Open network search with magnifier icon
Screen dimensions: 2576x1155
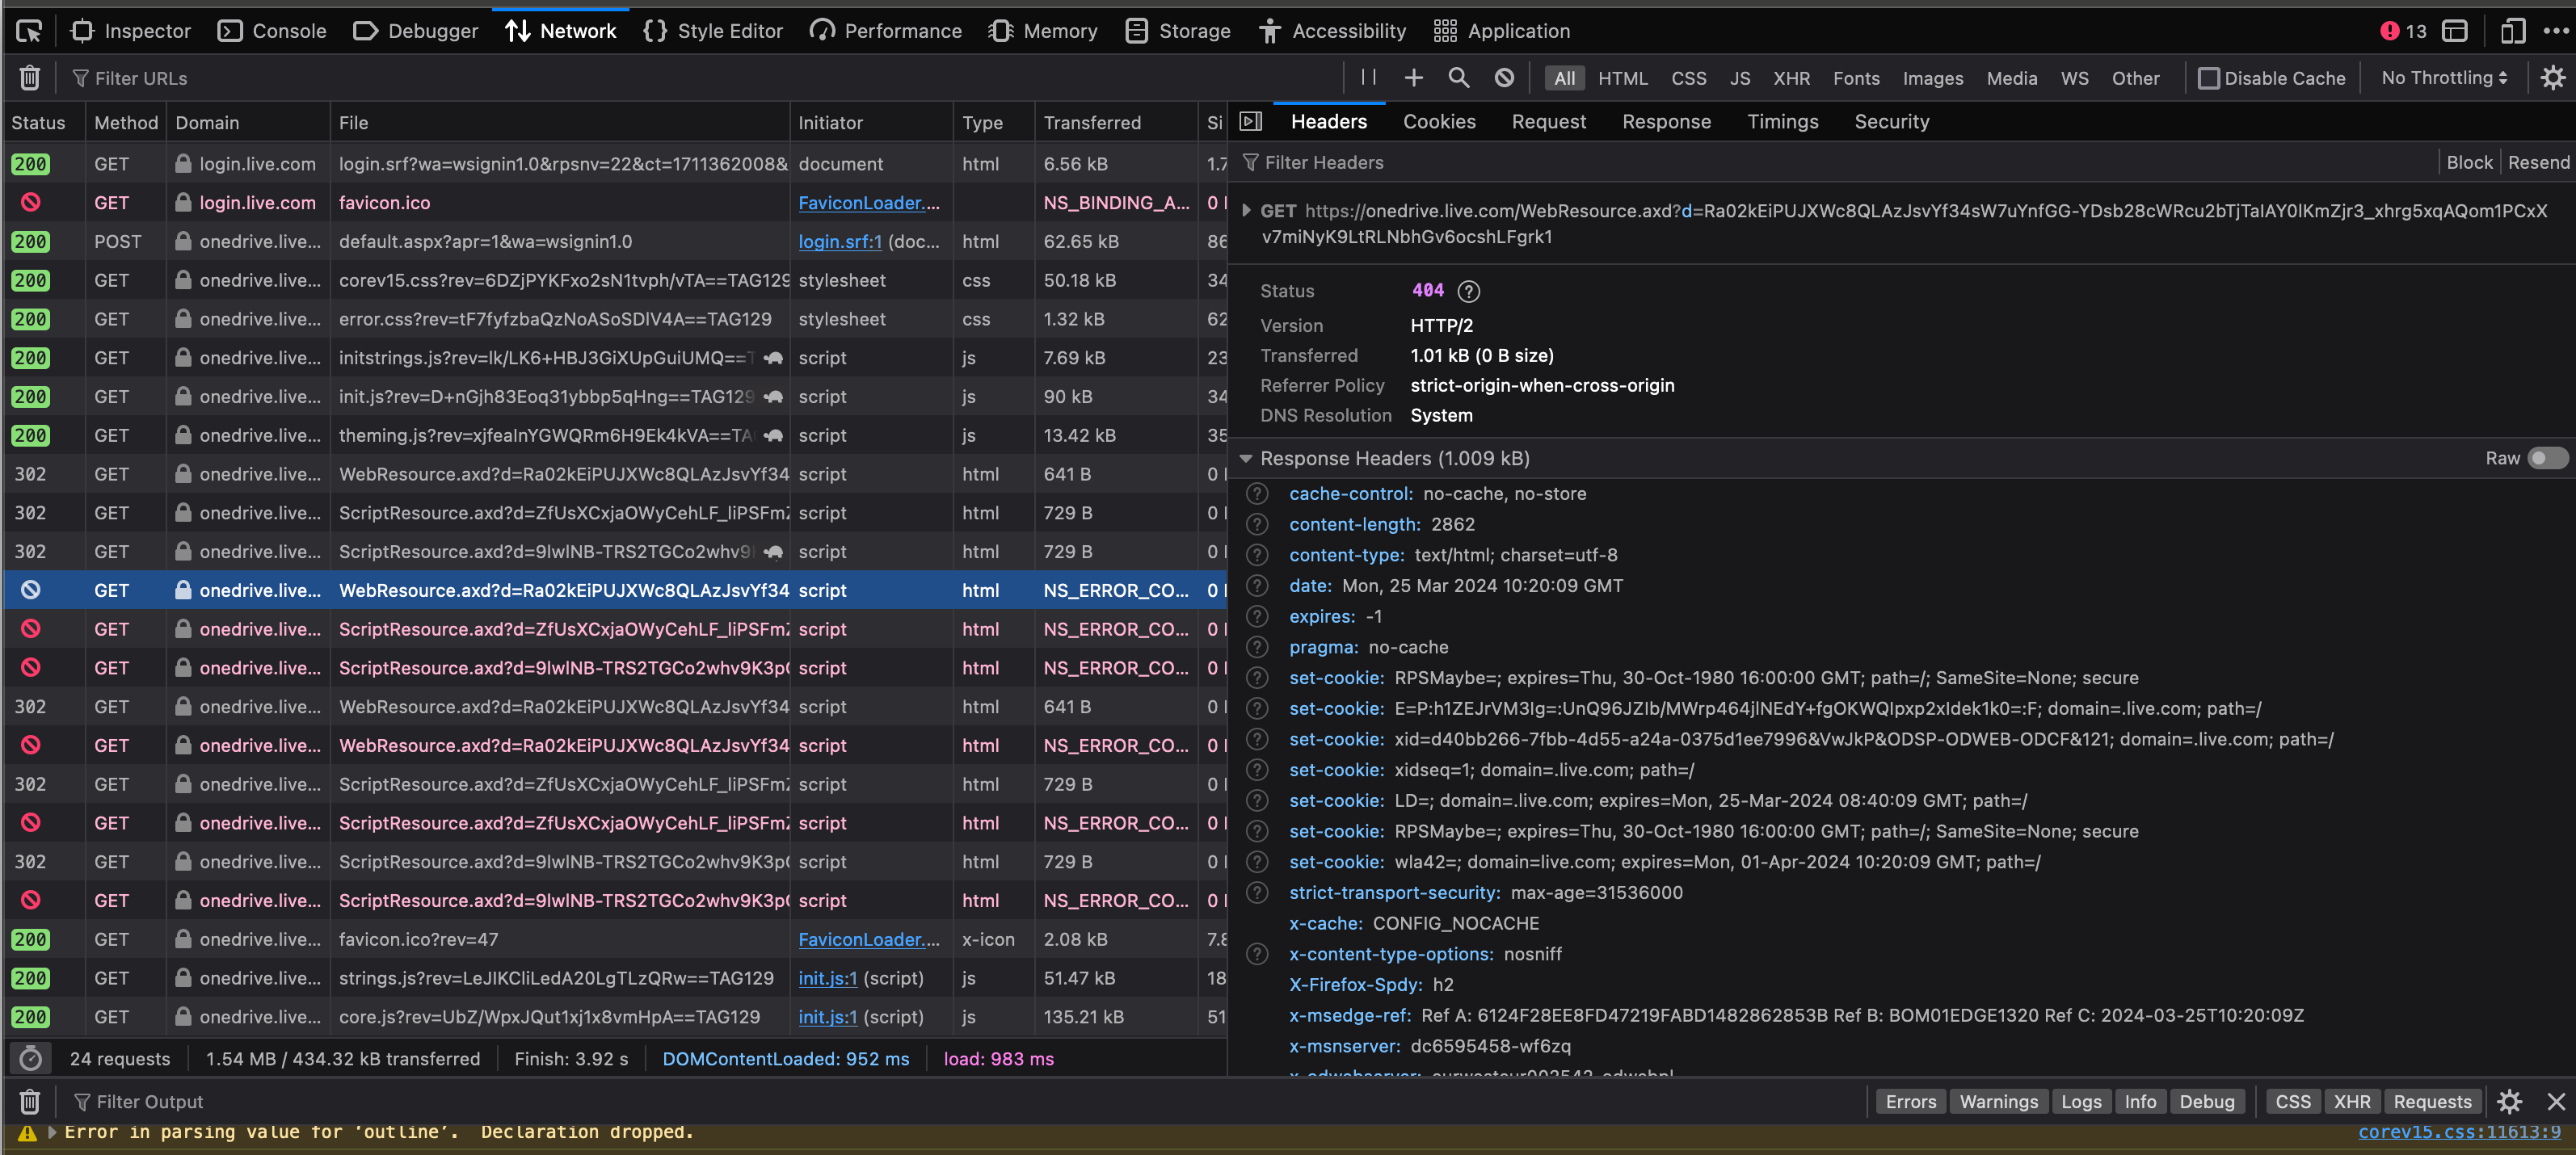click(x=1458, y=78)
